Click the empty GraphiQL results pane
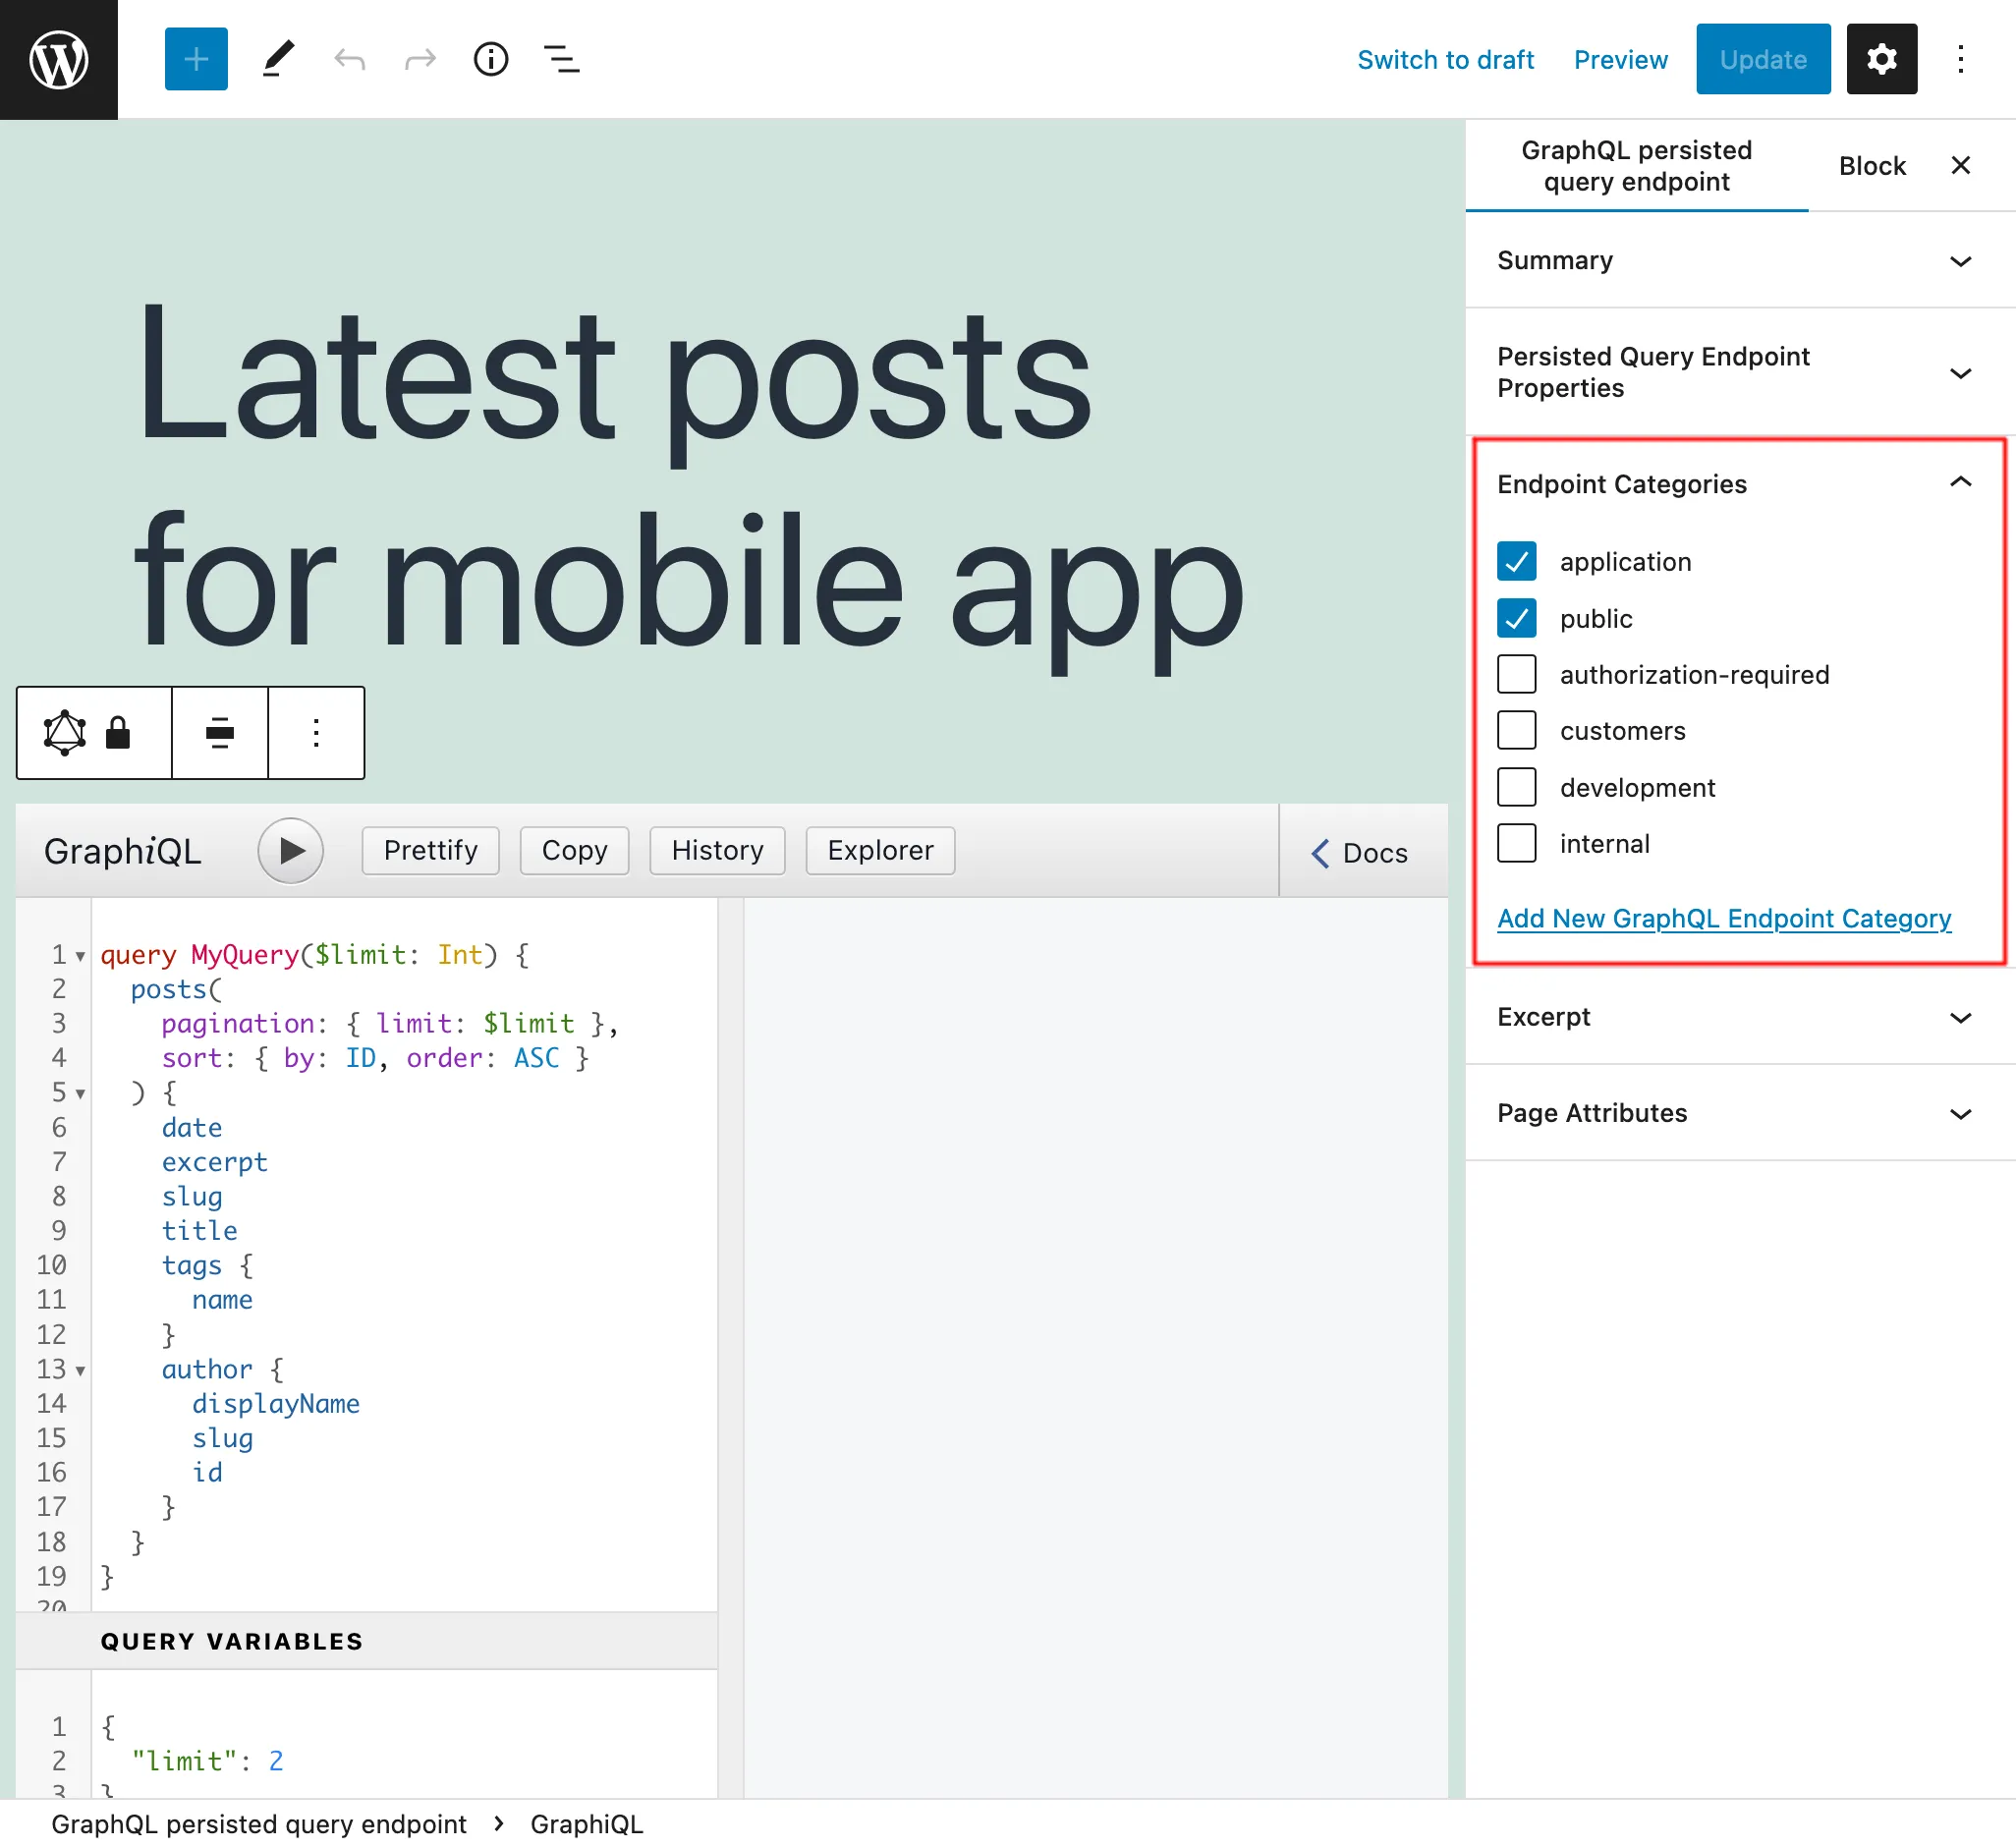Image resolution: width=2016 pixels, height=1847 pixels. (x=1096, y=1347)
